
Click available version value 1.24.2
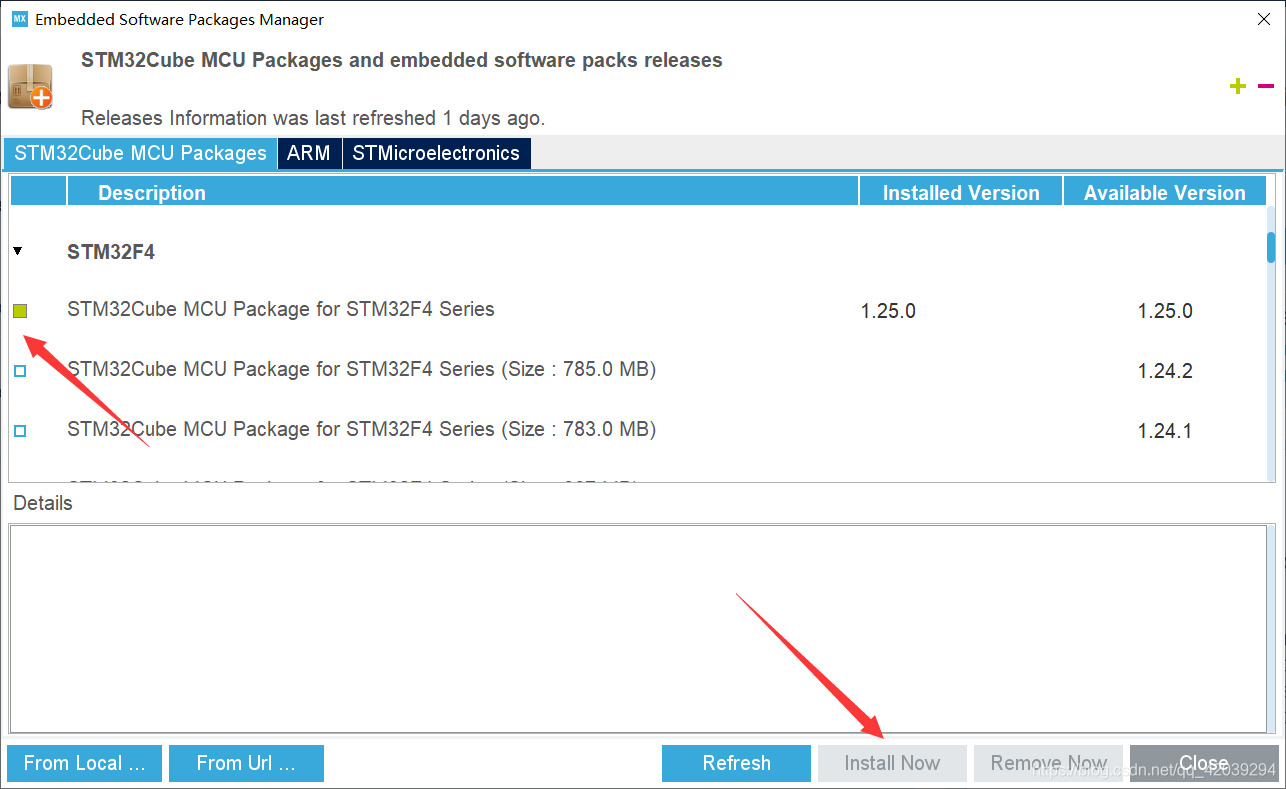(x=1165, y=371)
